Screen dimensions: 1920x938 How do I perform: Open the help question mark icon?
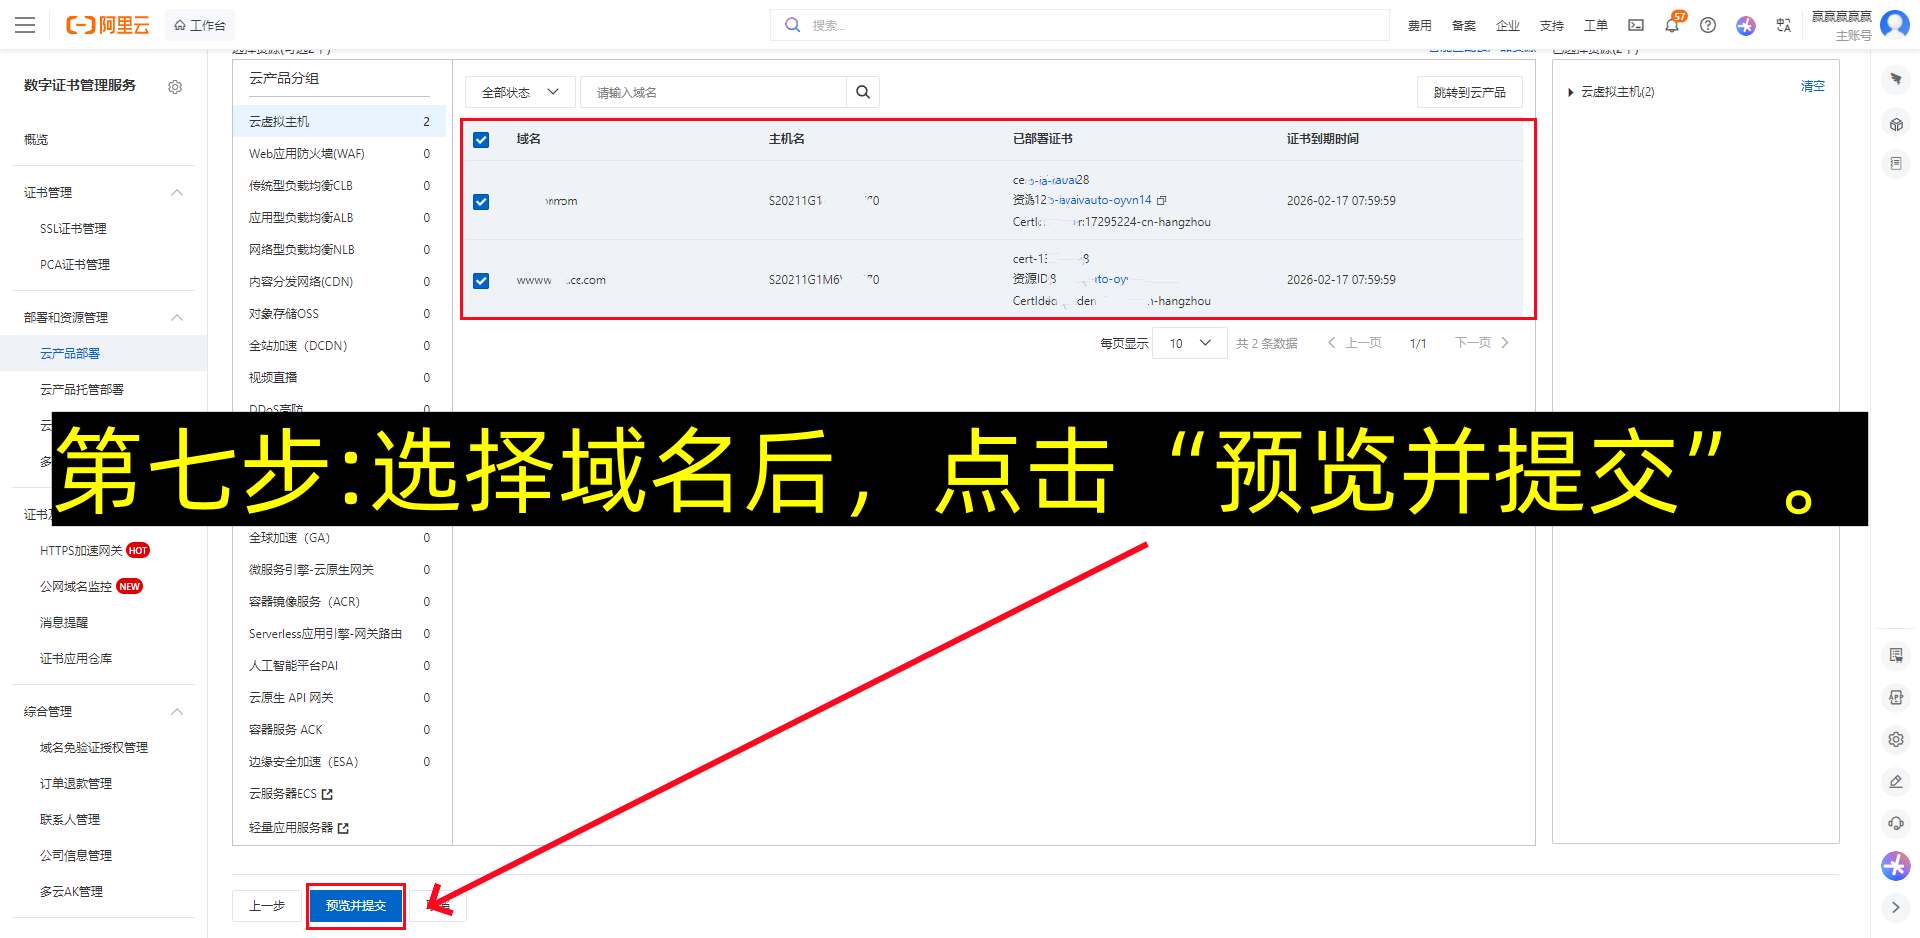[1708, 25]
